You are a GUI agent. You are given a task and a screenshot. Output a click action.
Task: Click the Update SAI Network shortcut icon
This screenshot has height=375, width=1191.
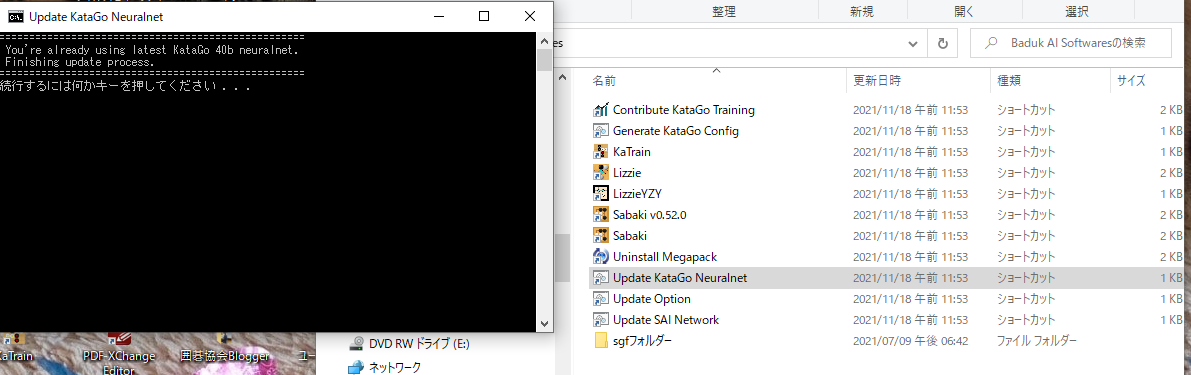coord(601,320)
